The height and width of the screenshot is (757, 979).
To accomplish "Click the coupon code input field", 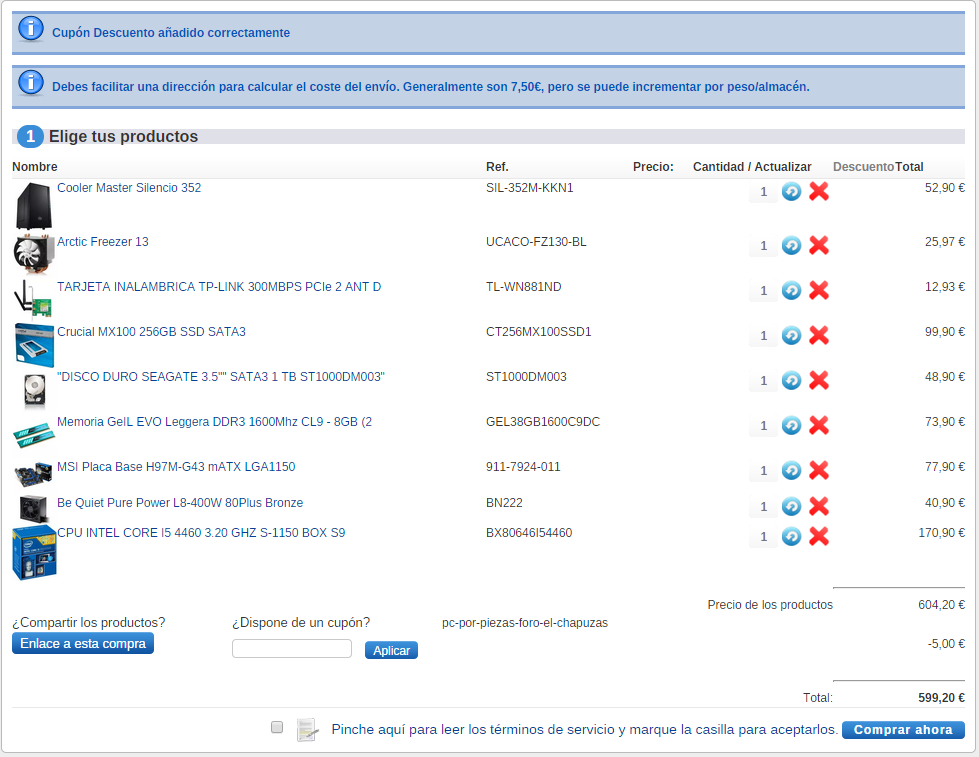I will 292,648.
